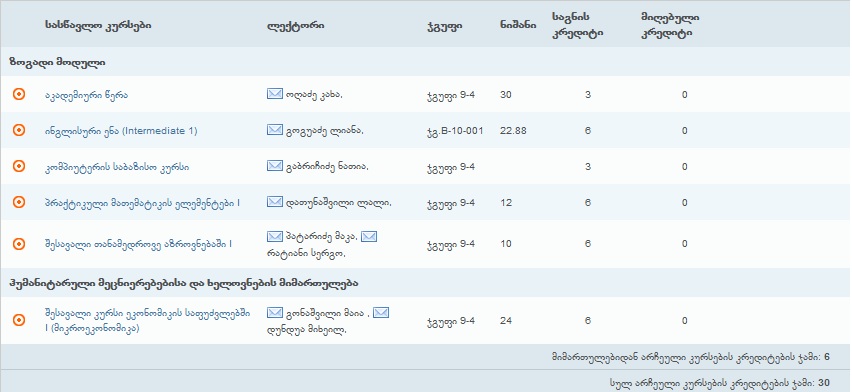
Task: Select radio button for the მიკროეკონომიკა course
Action: [x=19, y=321]
